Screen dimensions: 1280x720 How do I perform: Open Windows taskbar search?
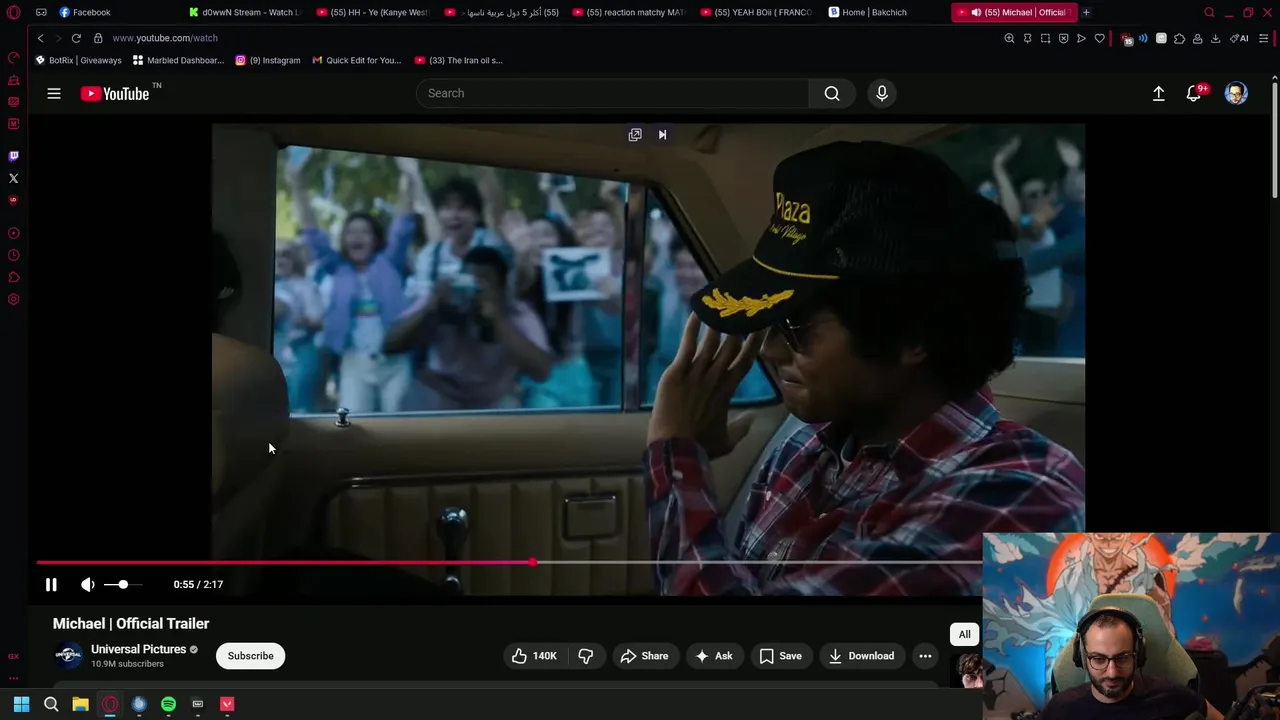tap(51, 704)
